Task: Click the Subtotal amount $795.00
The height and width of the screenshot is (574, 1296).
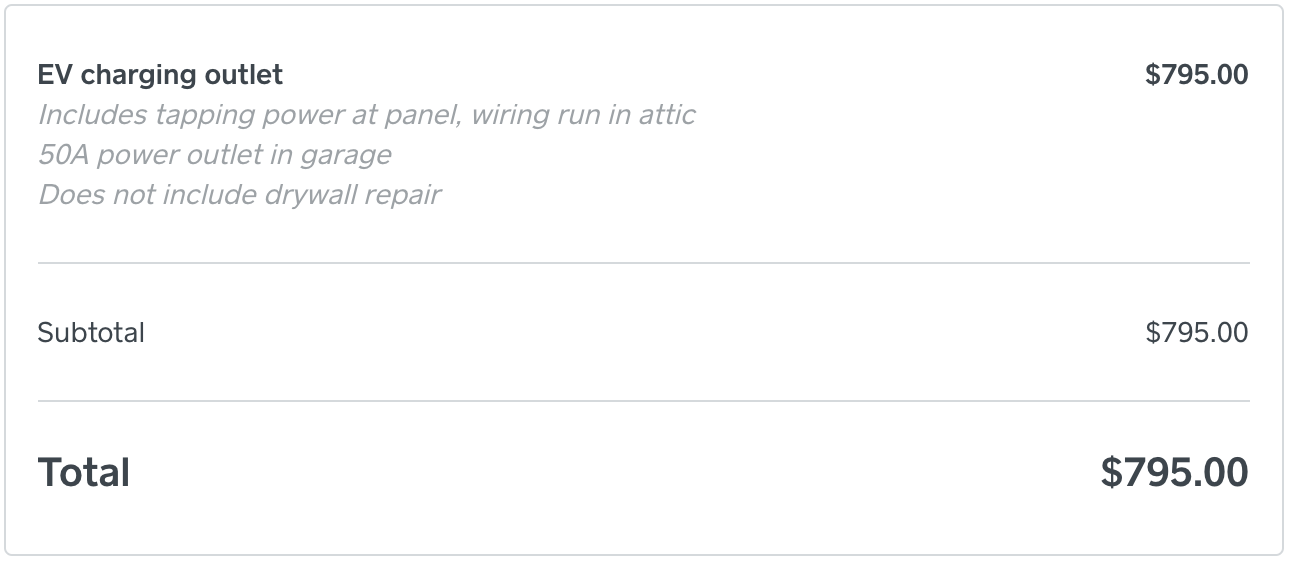Action: coord(1196,333)
